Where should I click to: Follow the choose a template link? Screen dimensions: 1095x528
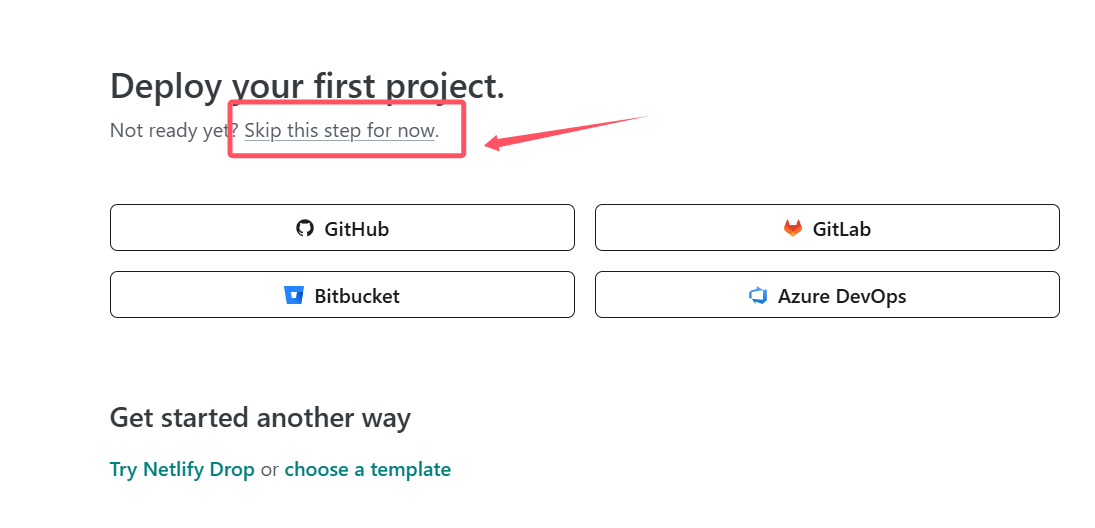tap(367, 469)
